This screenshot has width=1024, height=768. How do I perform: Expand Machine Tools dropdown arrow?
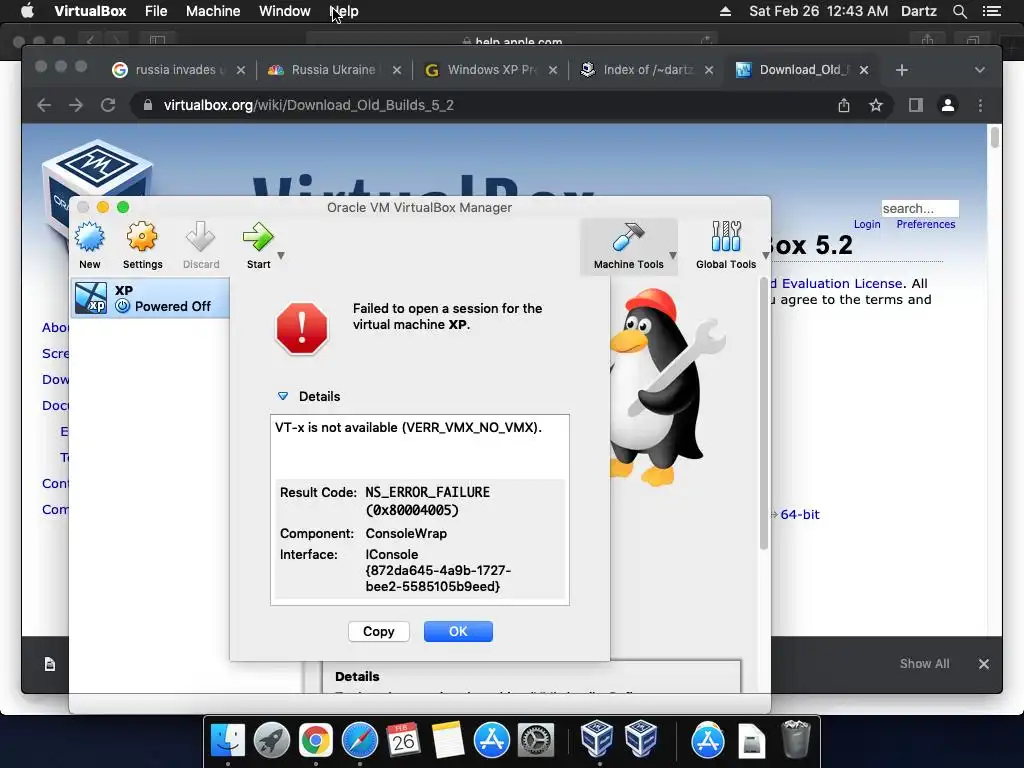[x=673, y=256]
